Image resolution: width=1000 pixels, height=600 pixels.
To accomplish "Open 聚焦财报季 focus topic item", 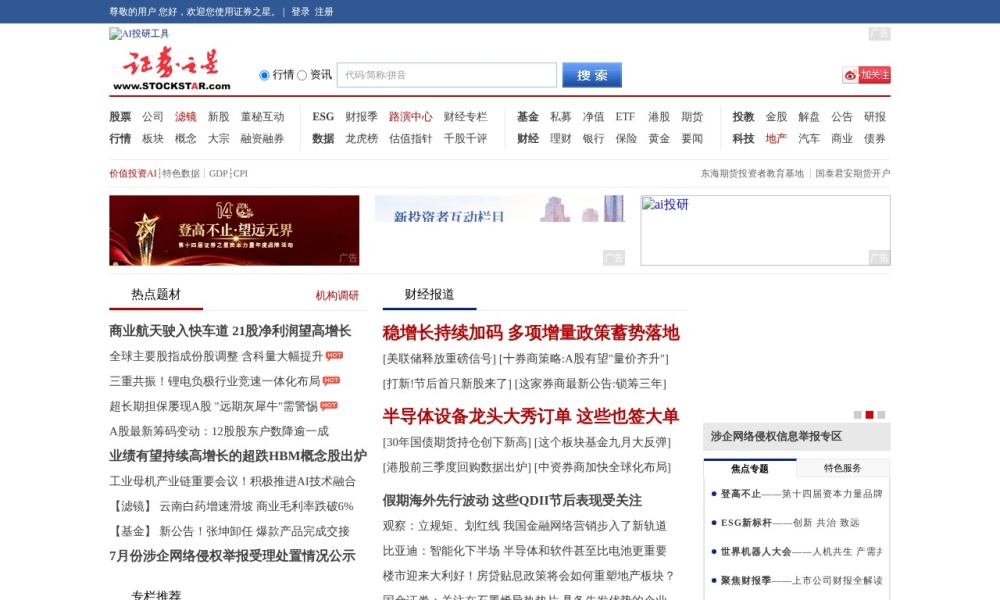I will (x=801, y=580).
